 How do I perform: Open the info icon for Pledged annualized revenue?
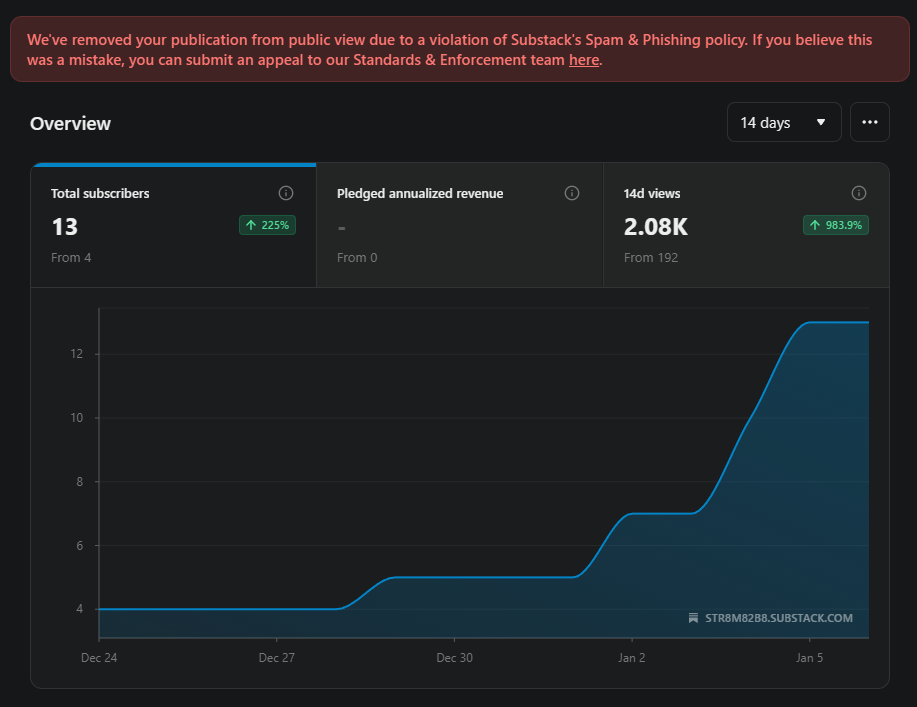click(x=572, y=193)
